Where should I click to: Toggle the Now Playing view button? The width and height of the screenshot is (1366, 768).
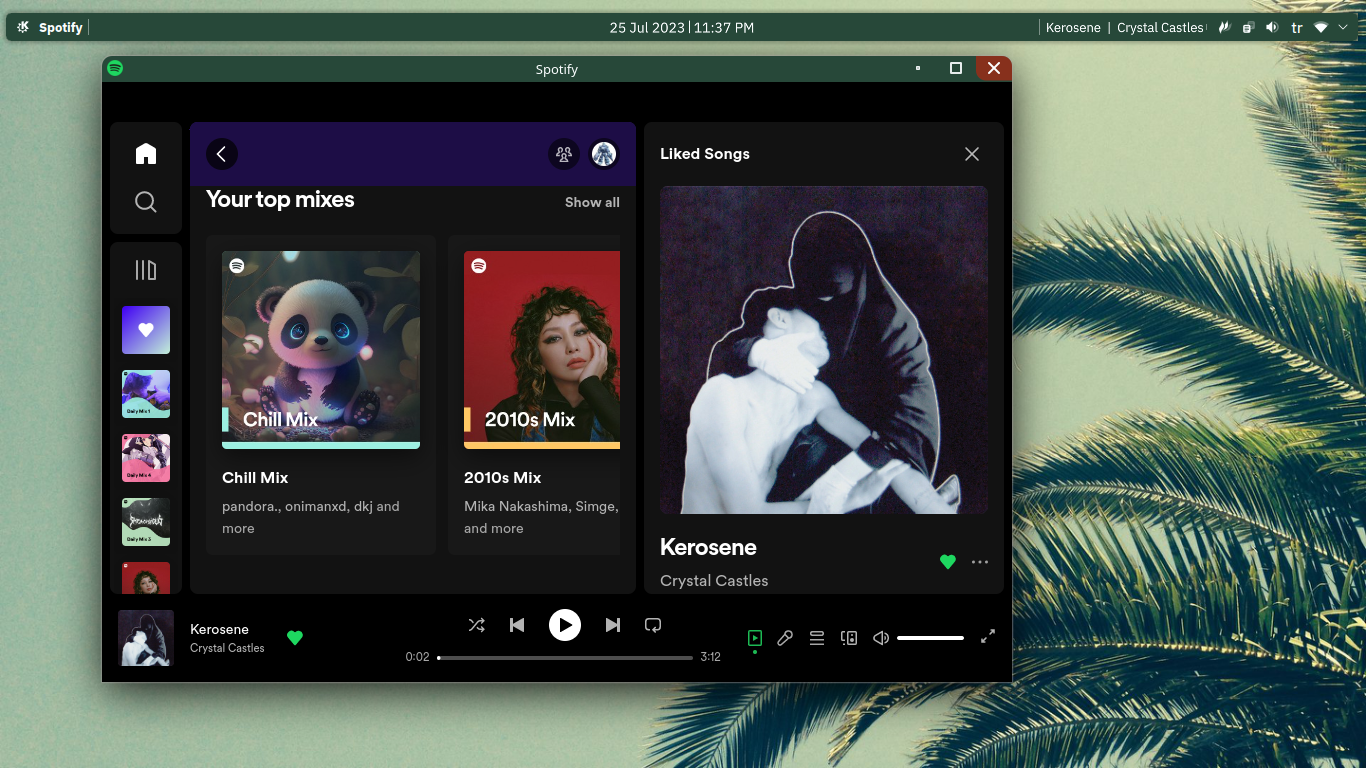click(x=755, y=638)
